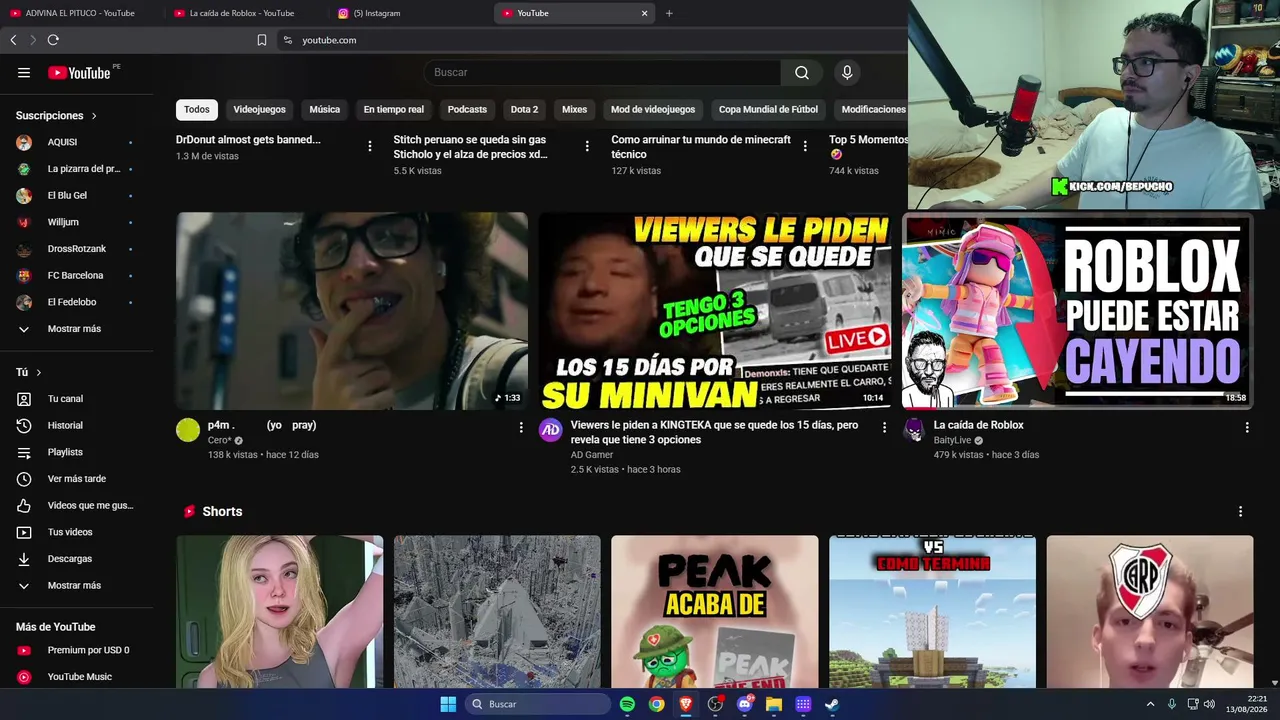Play the La caída de Roblox thumbnail
Viewport: 1280px width, 720px height.
(x=1077, y=311)
